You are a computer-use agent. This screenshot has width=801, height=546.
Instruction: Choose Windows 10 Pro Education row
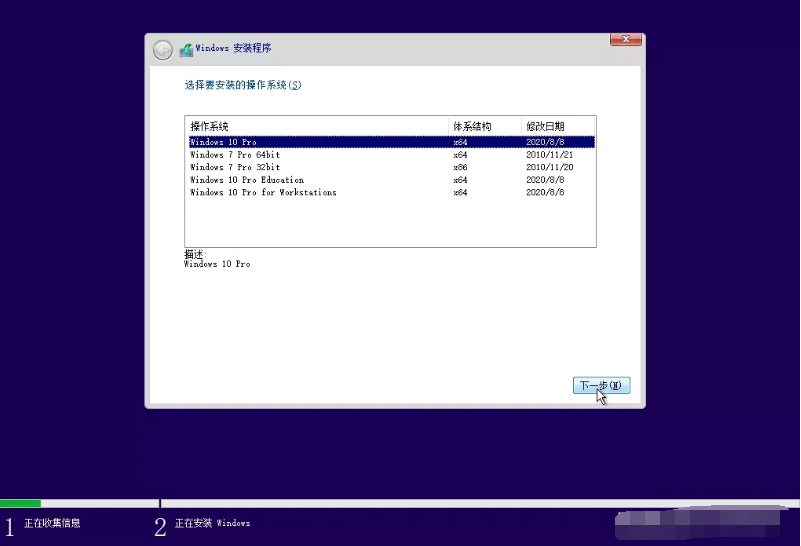(392, 180)
